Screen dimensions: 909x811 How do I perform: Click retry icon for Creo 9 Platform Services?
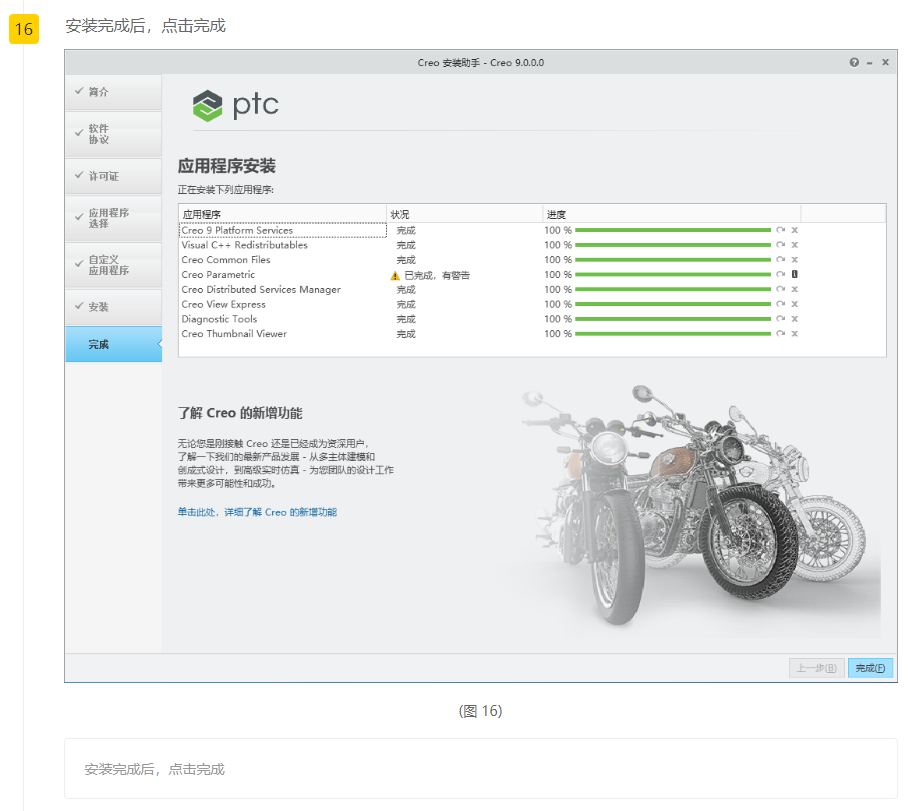point(780,230)
